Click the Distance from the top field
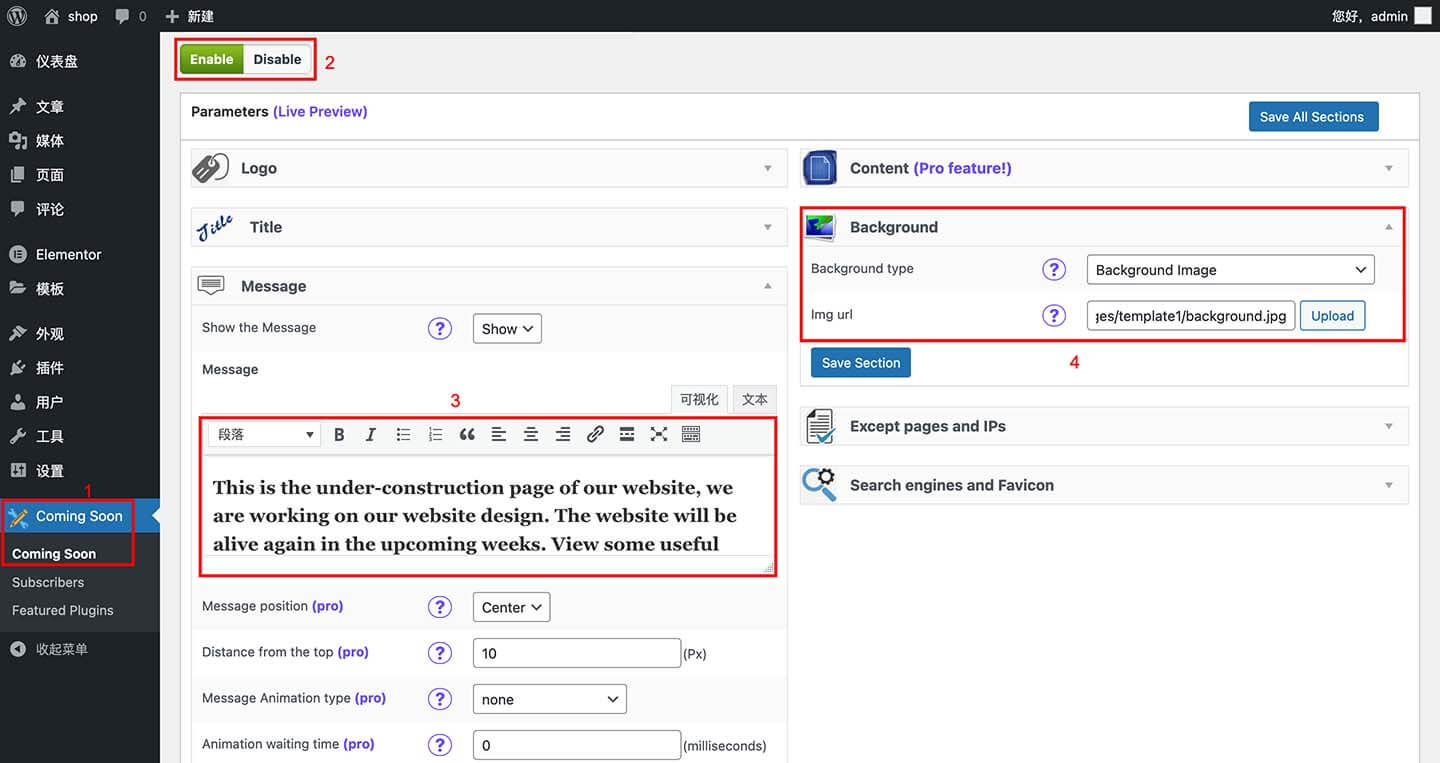The height and width of the screenshot is (763, 1440). click(x=577, y=653)
